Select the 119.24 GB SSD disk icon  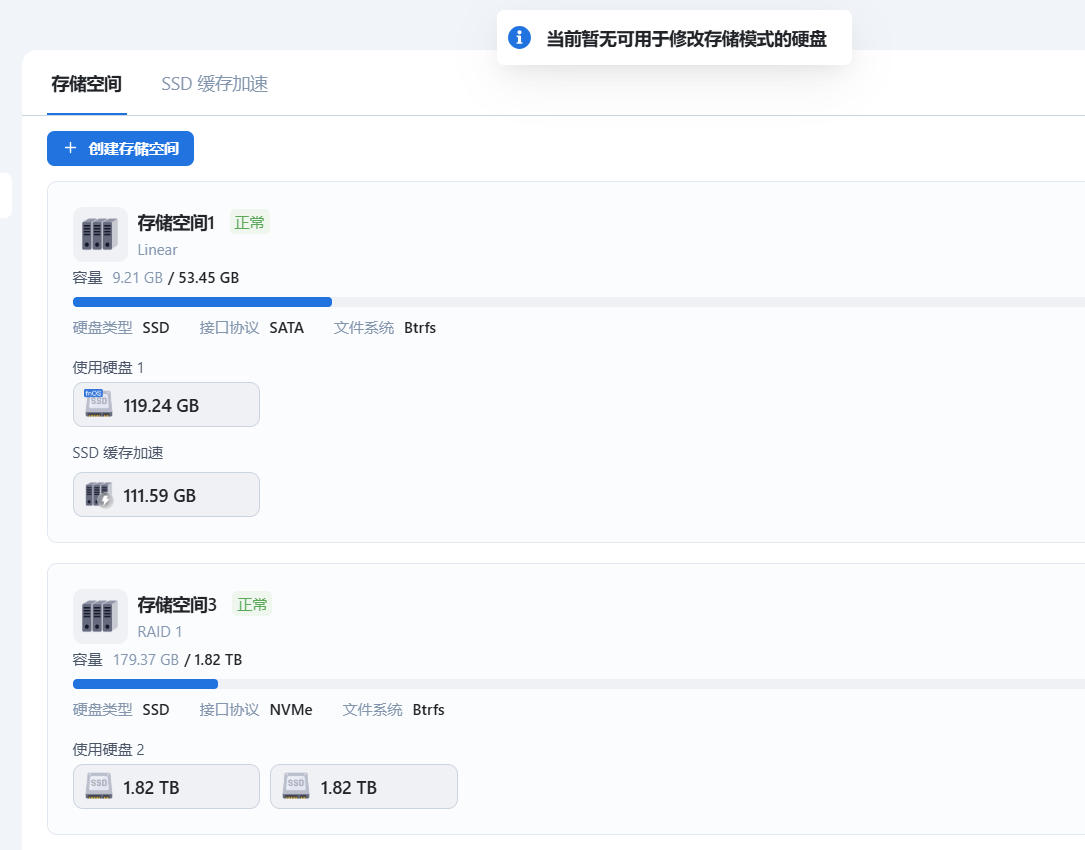pyautogui.click(x=98, y=405)
